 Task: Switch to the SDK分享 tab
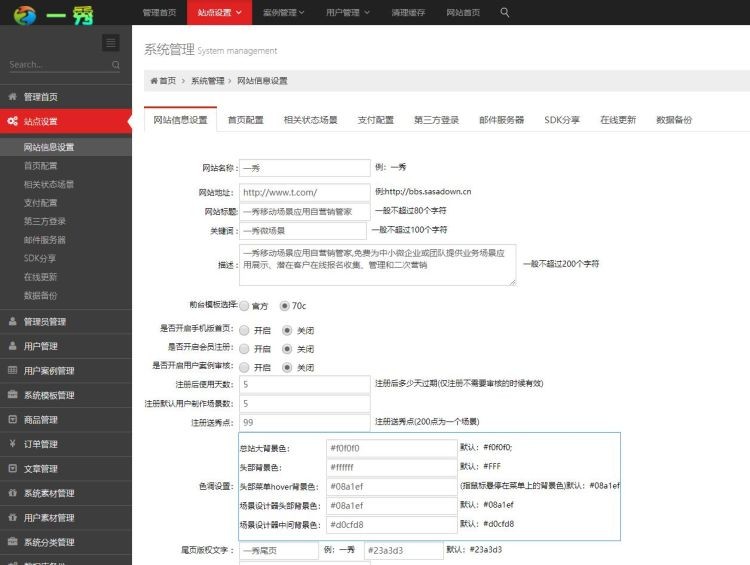[562, 120]
